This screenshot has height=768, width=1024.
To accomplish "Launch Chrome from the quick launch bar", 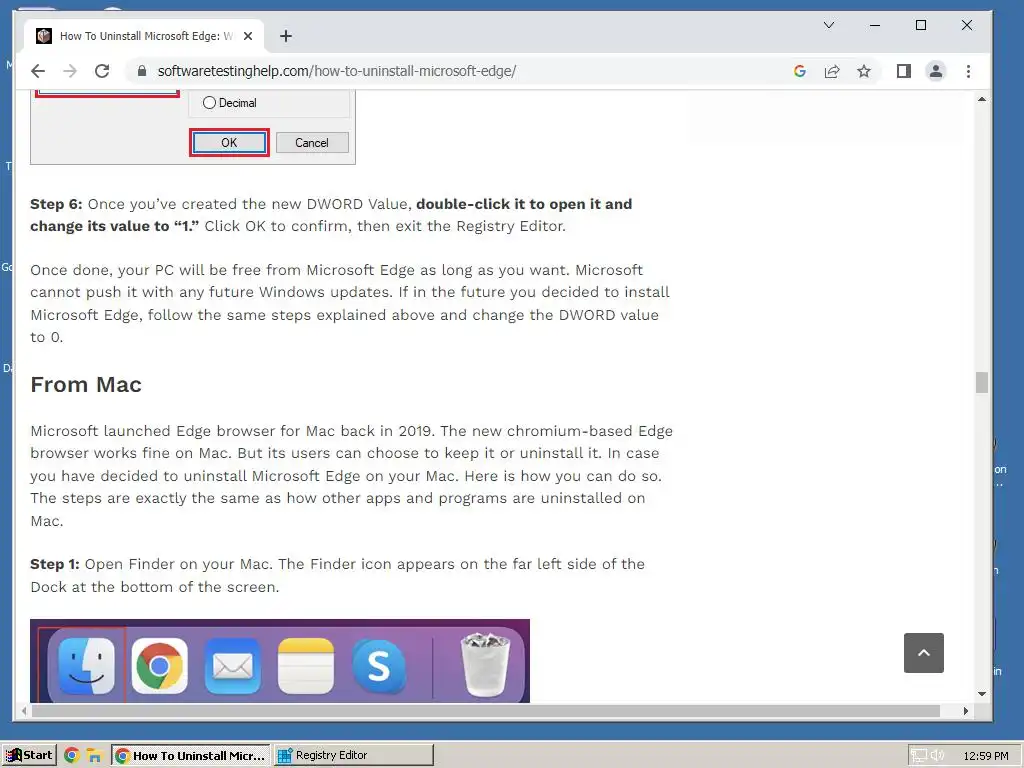I will pos(72,756).
